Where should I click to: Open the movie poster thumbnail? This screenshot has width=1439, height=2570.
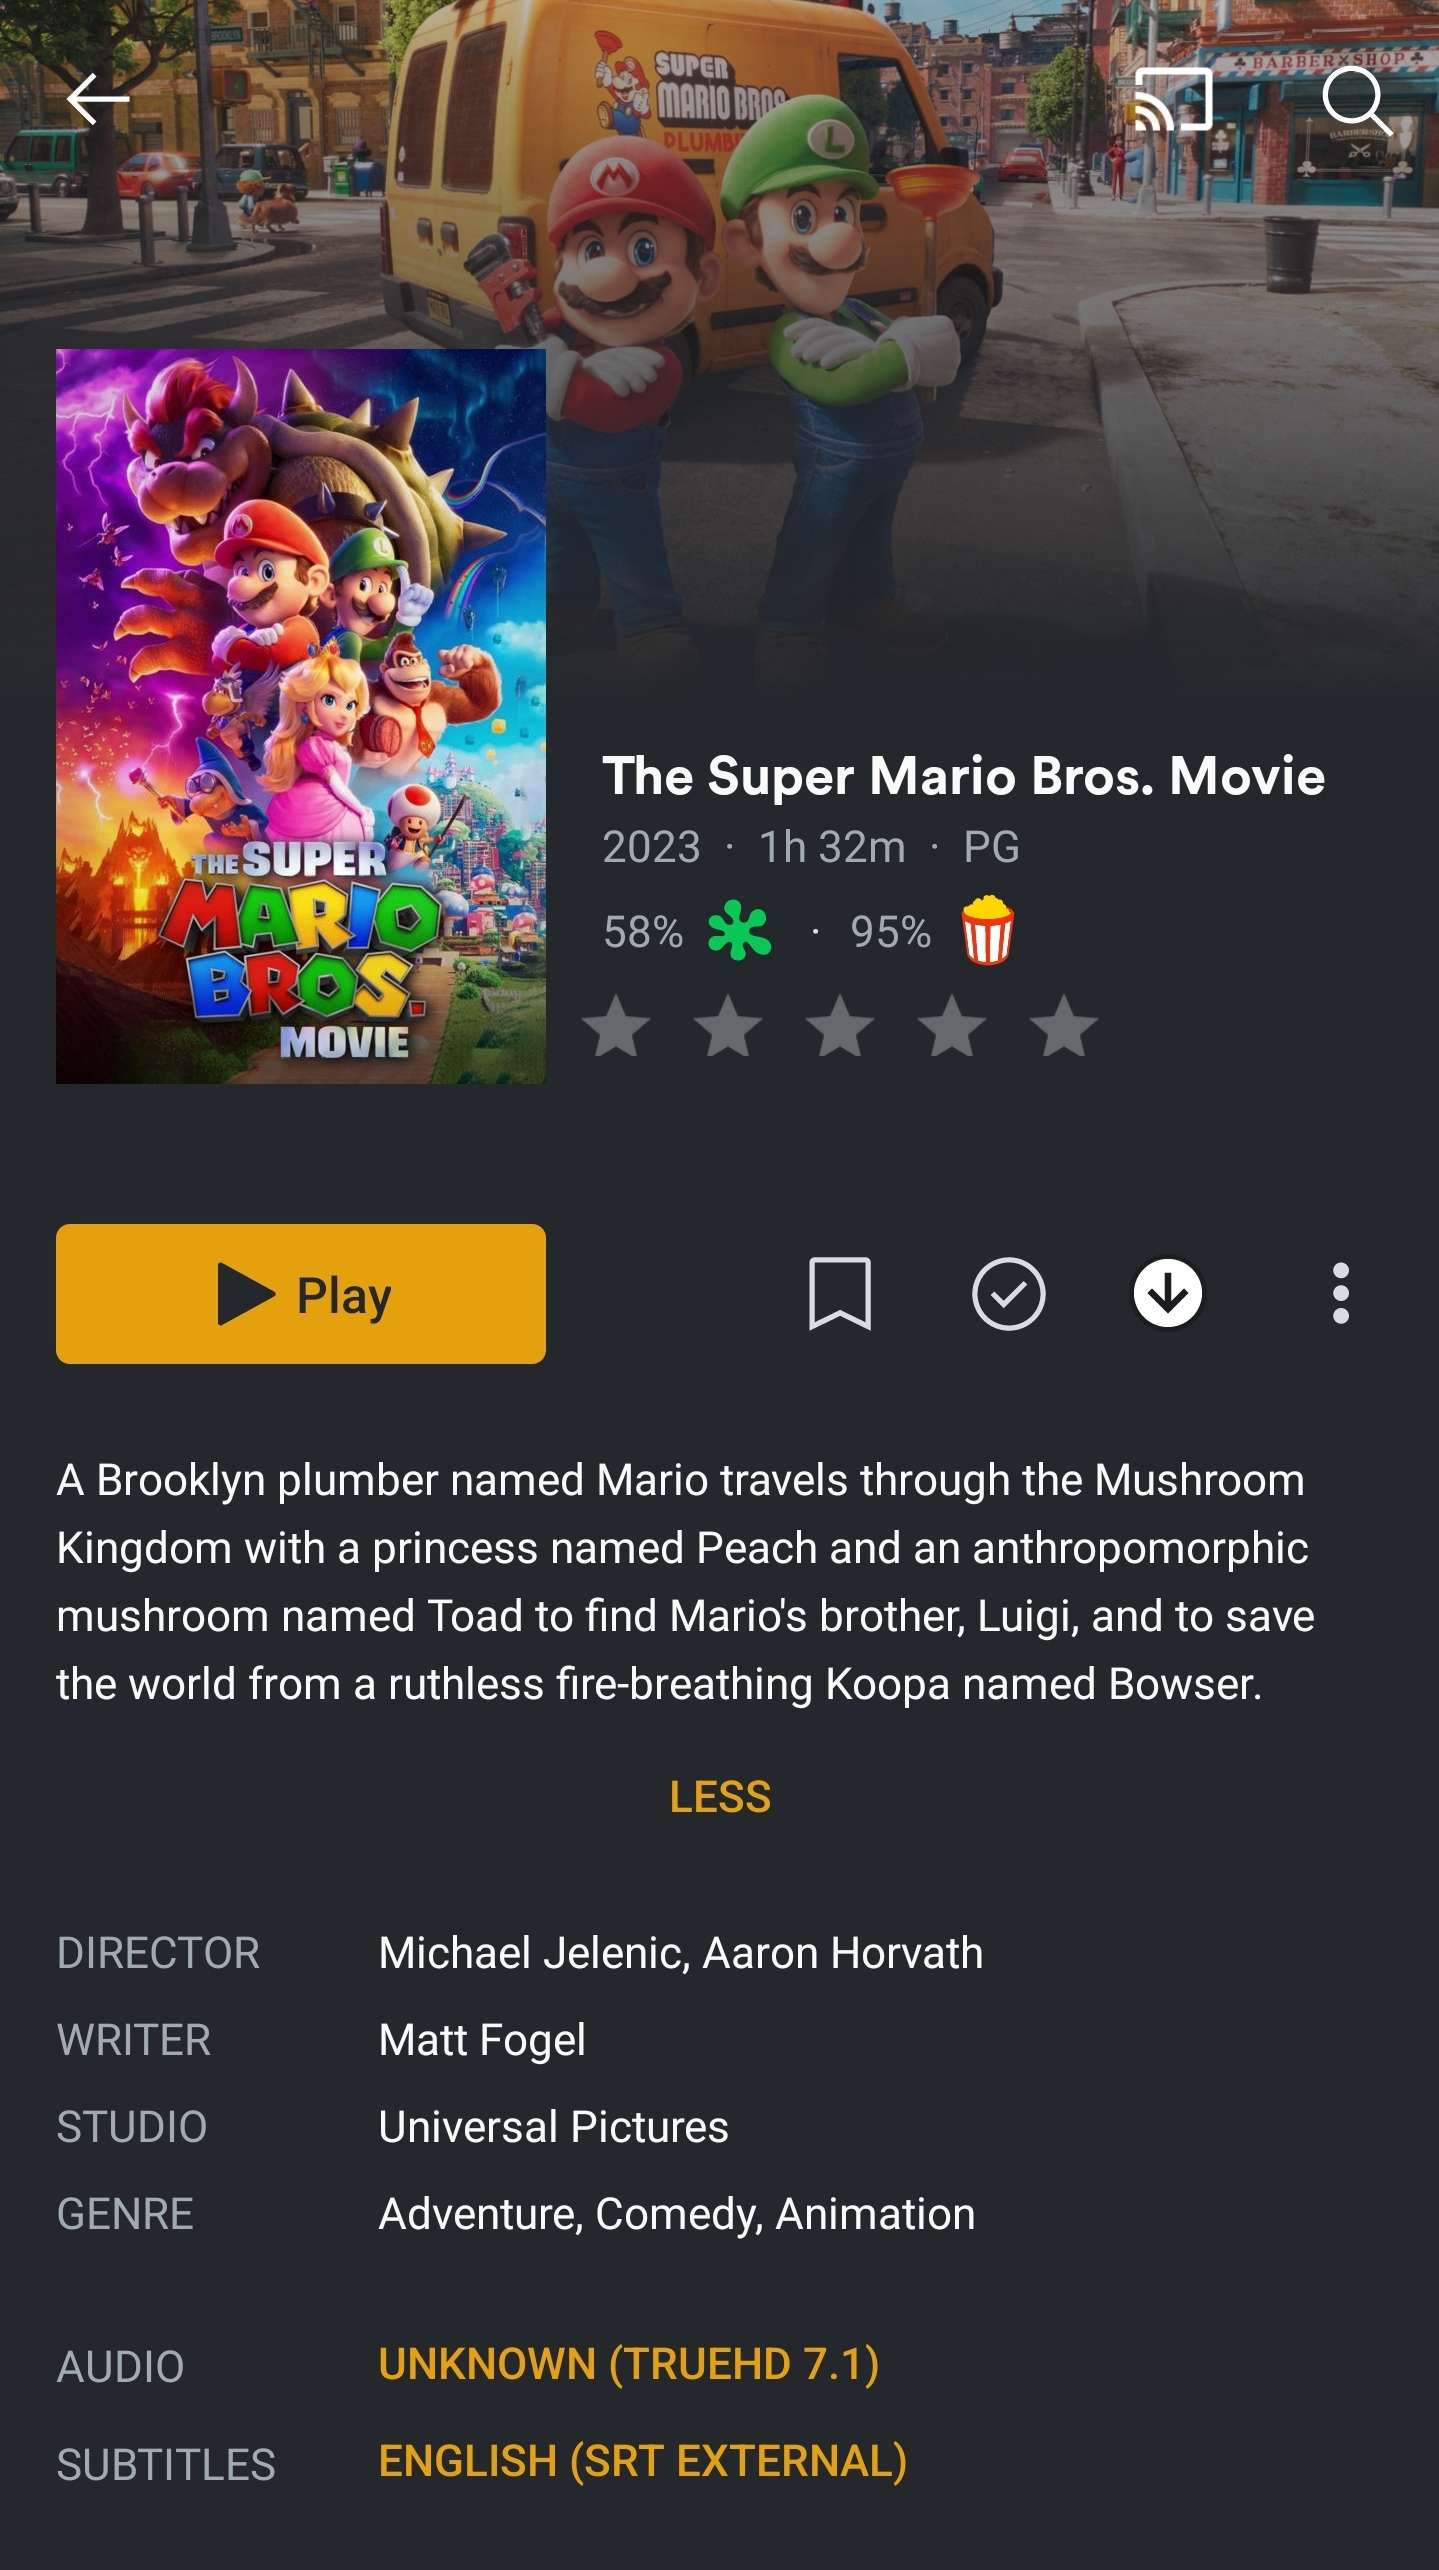coord(301,716)
